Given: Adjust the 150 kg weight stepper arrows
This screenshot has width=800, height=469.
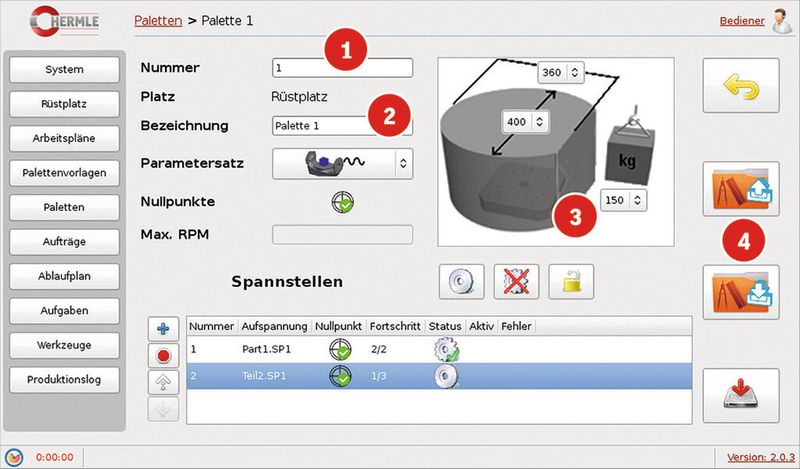Looking at the screenshot, I should click(x=637, y=200).
